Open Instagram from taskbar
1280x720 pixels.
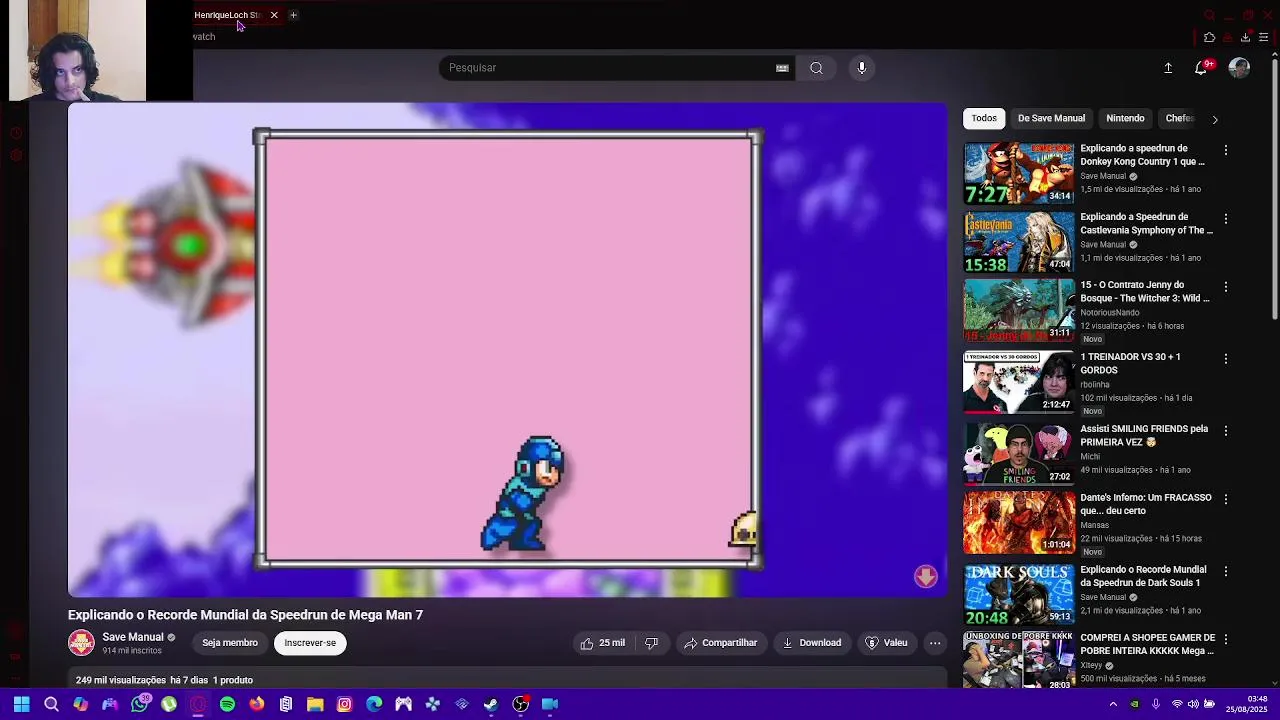pos(344,704)
